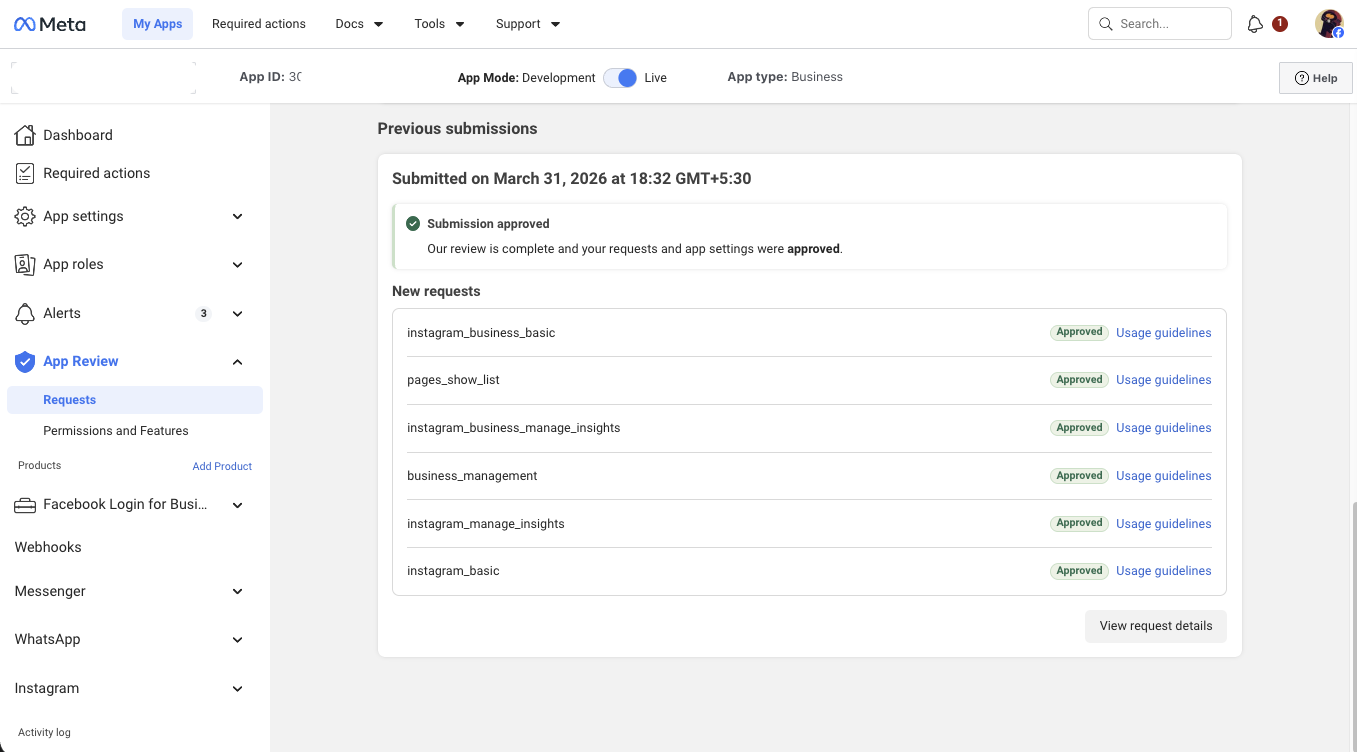
Task: Open Usage guidelines for business_management
Action: coord(1164,476)
